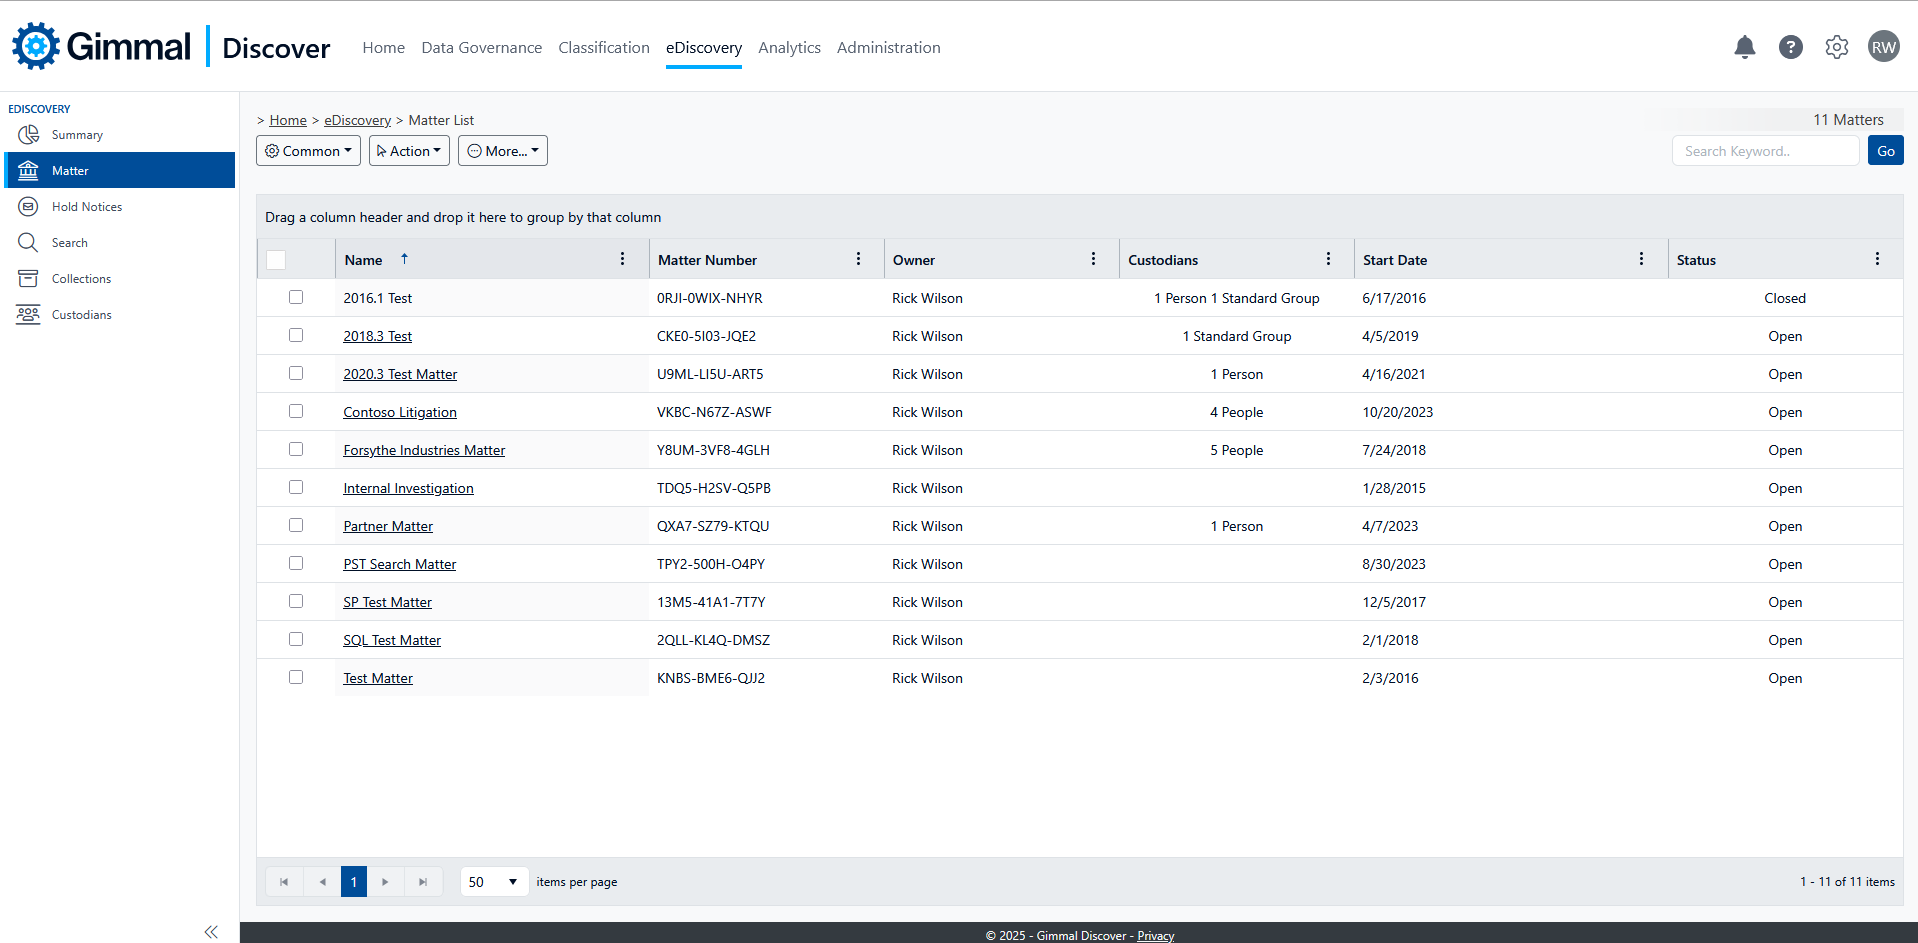Click the RW user avatar
The width and height of the screenshot is (1918, 943).
(1883, 47)
